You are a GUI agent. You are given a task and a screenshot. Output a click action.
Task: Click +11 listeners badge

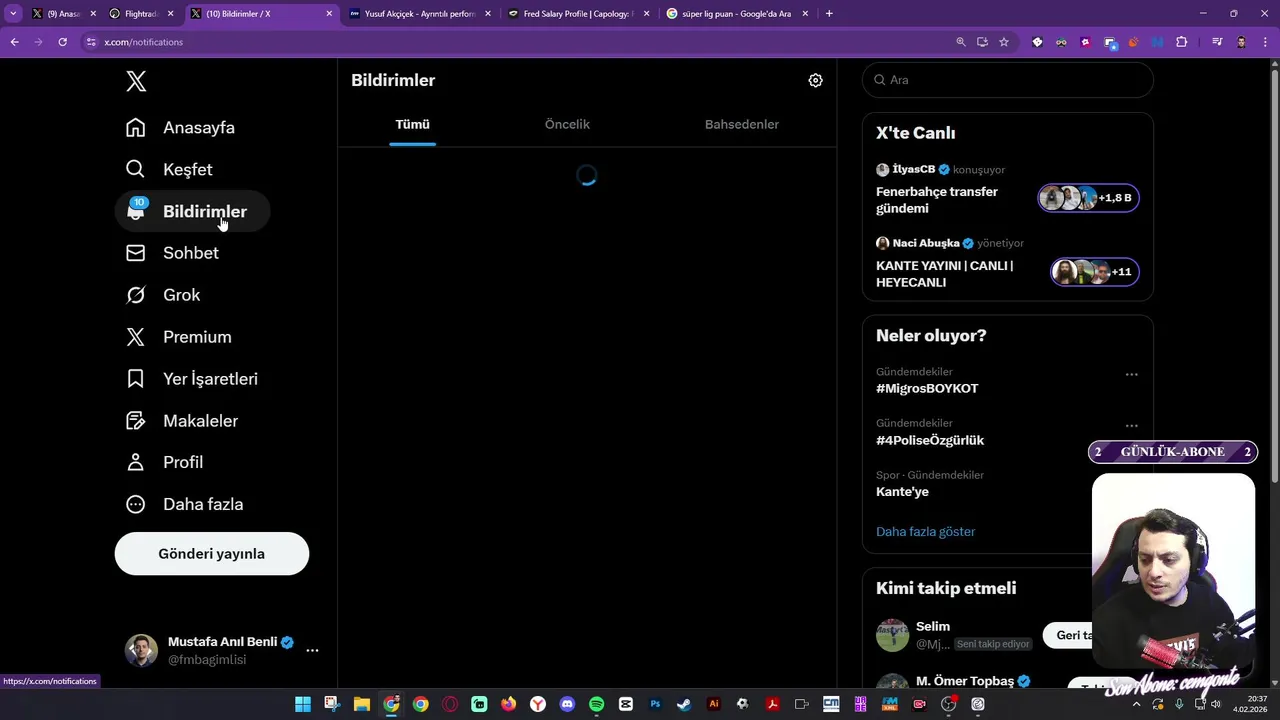(1095, 272)
